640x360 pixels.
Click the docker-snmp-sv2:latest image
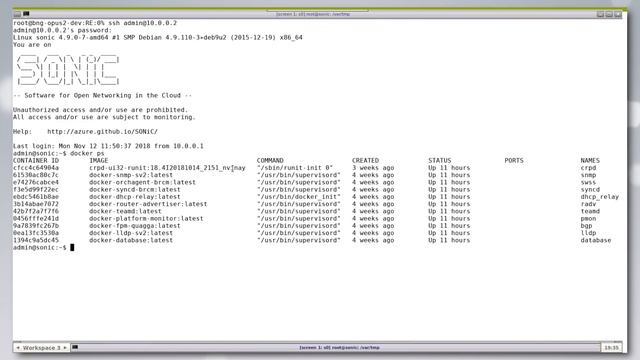[x=131, y=175]
